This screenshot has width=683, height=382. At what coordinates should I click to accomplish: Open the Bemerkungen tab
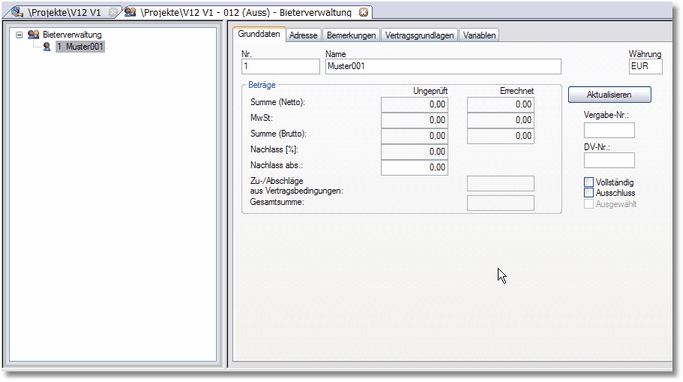point(351,35)
